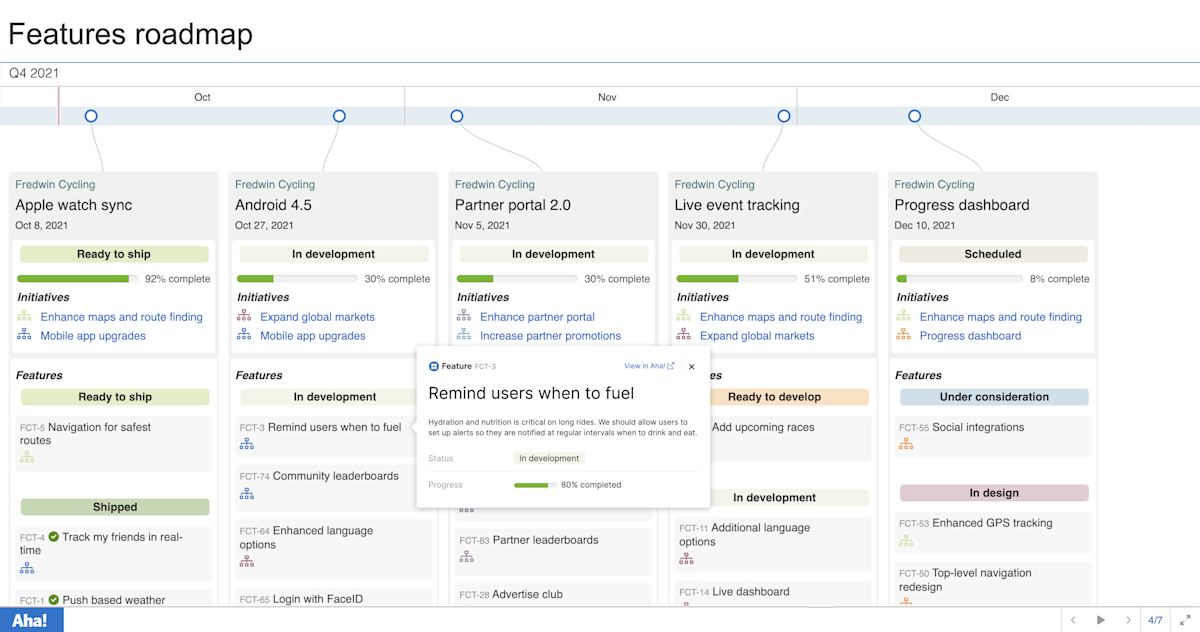Click the fullscreen expand icon in the bottom toolbar
The image size is (1200, 632).
[x=1184, y=619]
